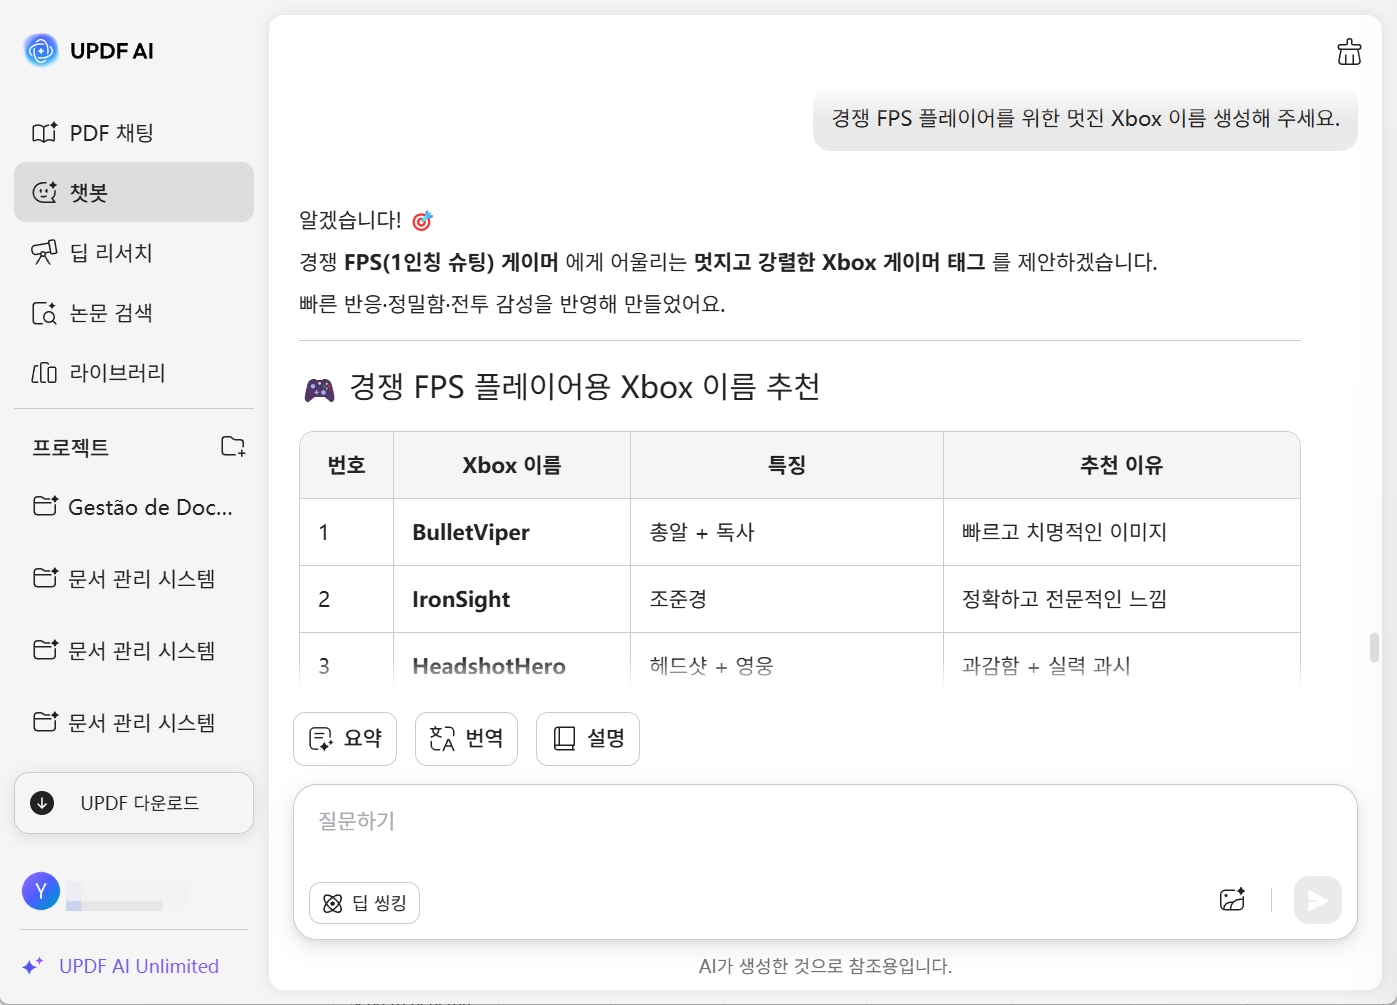Viewport: 1397px width, 1005px height.
Task: Click the UPDF 다운로드 button
Action: (134, 803)
